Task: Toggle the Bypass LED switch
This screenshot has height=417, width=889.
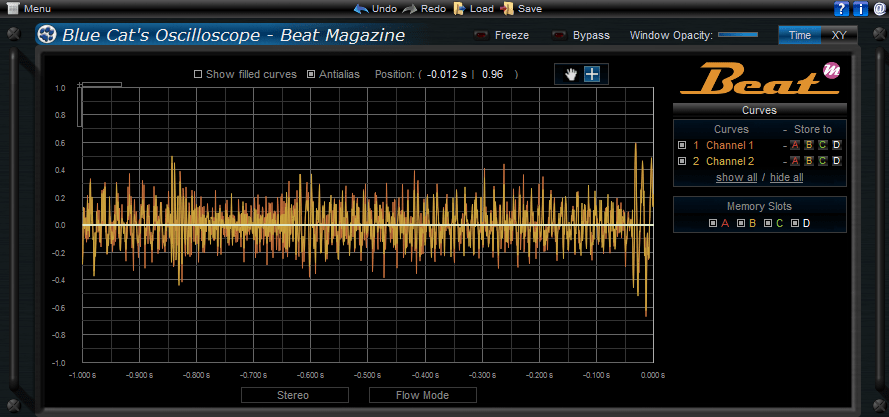Action: point(560,35)
